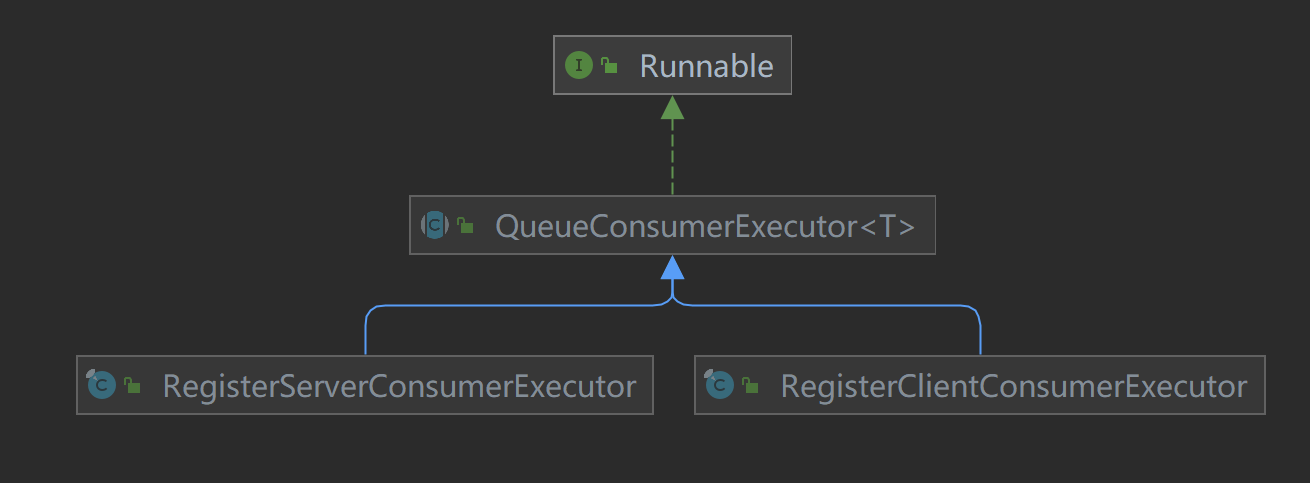The width and height of the screenshot is (1310, 483).
Task: Select the dashed green implementation line
Action: pos(672,158)
